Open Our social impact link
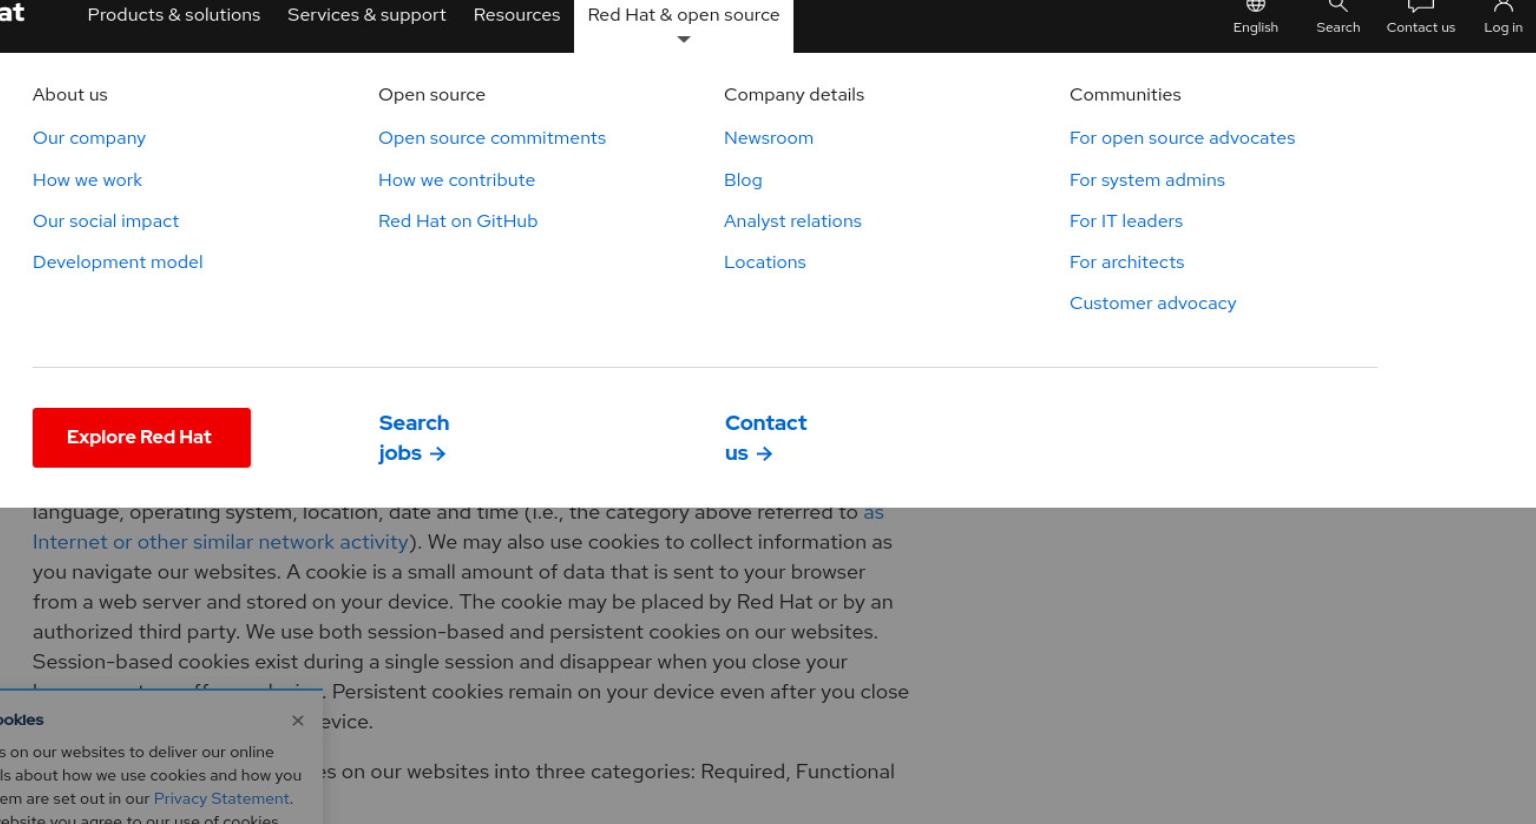 tap(105, 221)
